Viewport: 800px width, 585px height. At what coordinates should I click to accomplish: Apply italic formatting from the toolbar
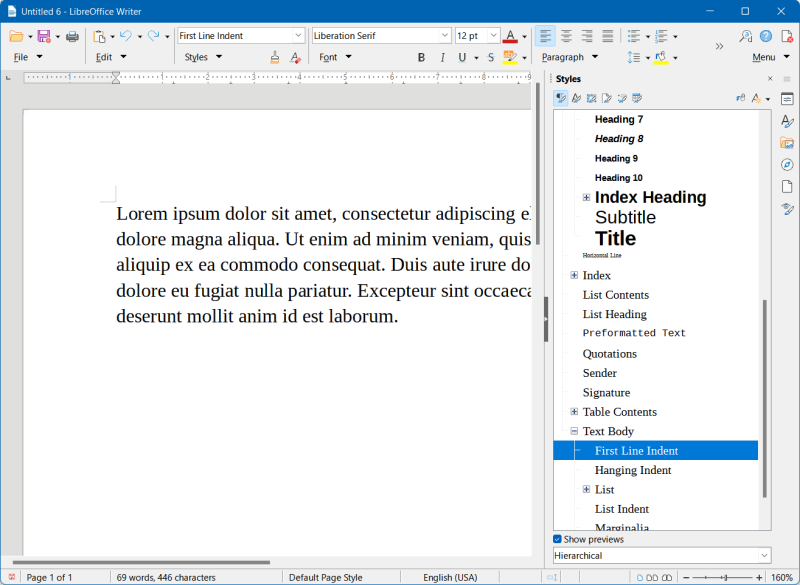tap(442, 57)
